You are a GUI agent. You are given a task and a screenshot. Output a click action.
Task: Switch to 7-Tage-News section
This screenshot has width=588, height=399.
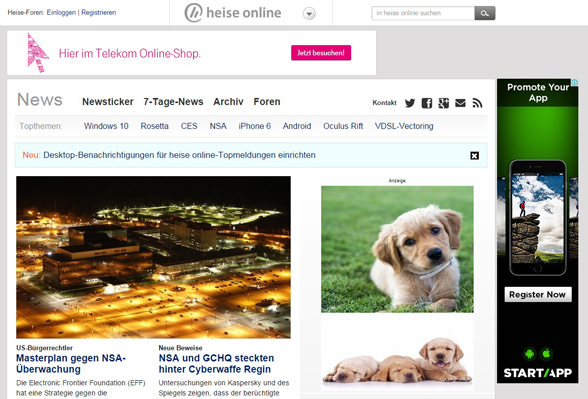[173, 102]
